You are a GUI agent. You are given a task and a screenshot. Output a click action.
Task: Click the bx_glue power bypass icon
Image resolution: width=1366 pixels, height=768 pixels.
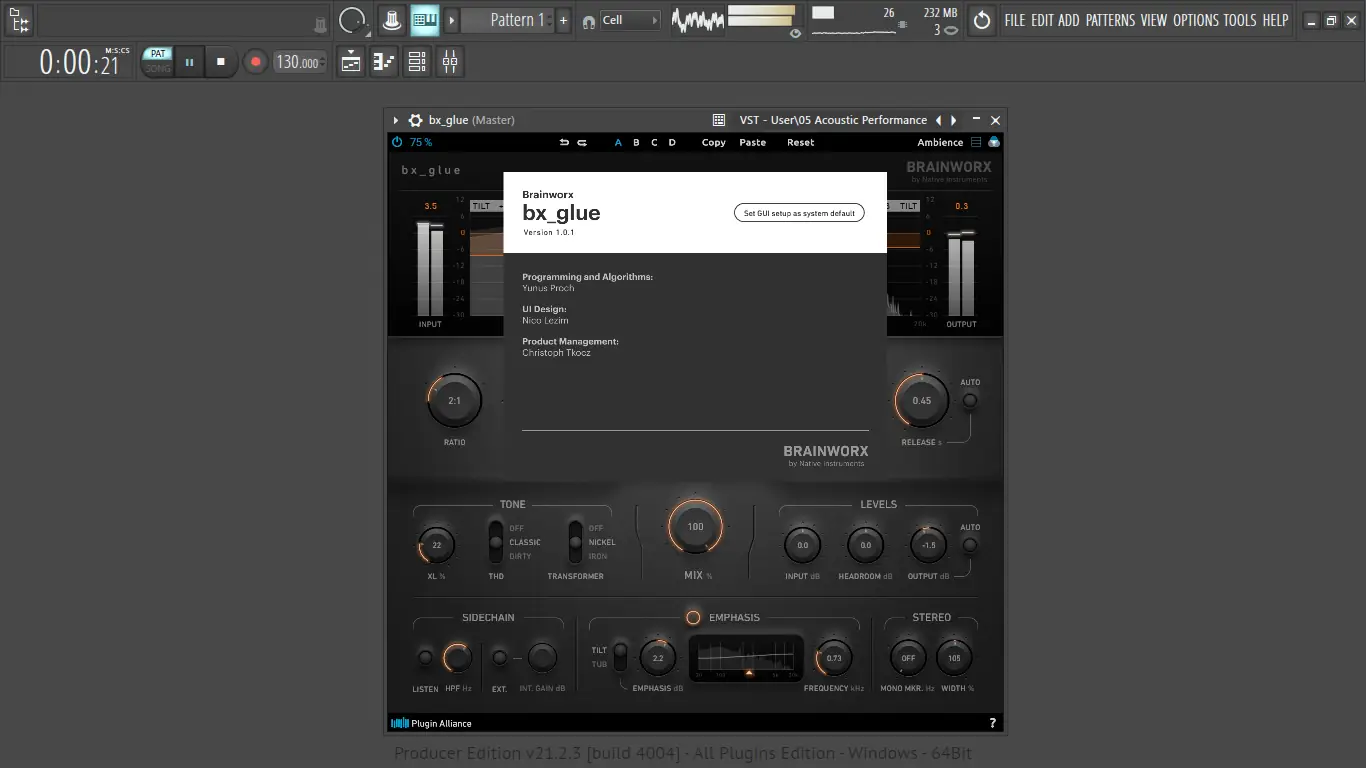click(x=397, y=142)
